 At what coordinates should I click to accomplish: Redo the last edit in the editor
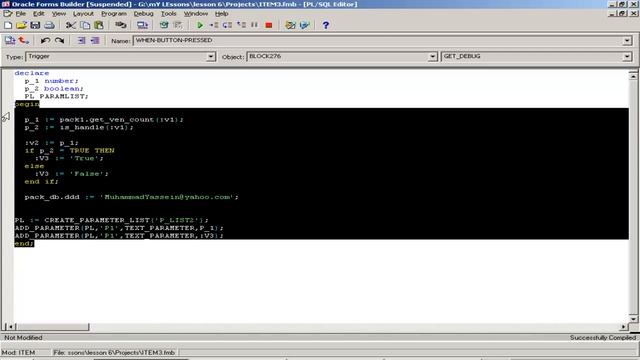(x=60, y=40)
